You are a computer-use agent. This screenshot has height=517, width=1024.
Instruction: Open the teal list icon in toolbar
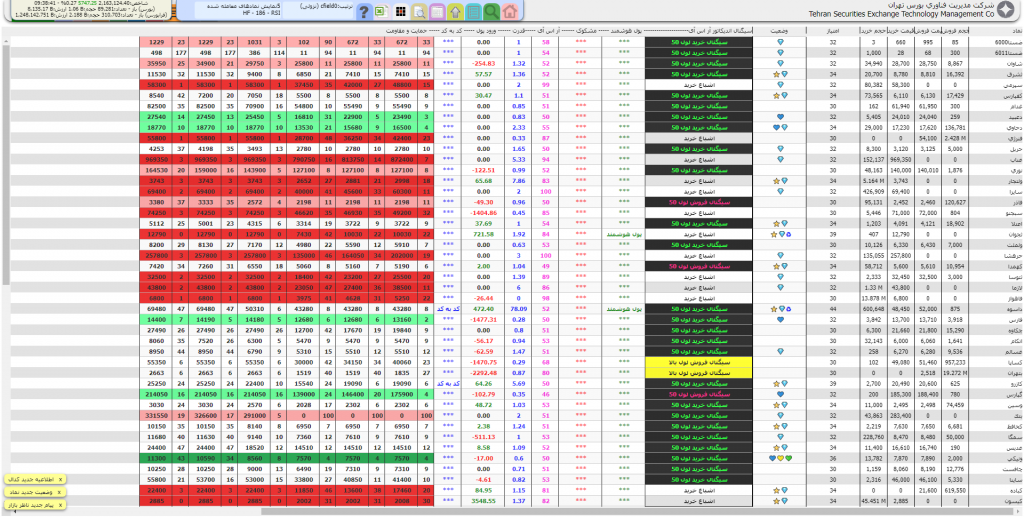point(474,11)
